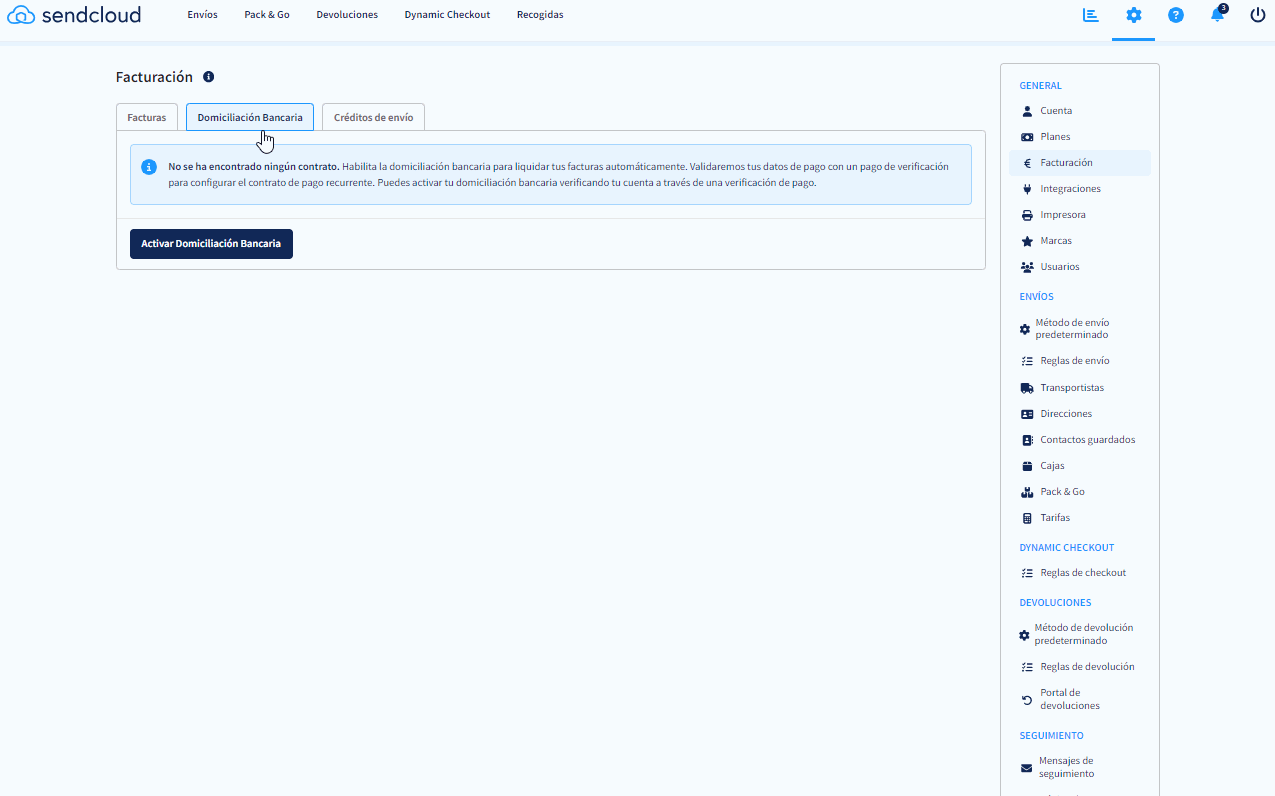Click the Sendcloud logo
The image size is (1275, 796).
point(74,15)
